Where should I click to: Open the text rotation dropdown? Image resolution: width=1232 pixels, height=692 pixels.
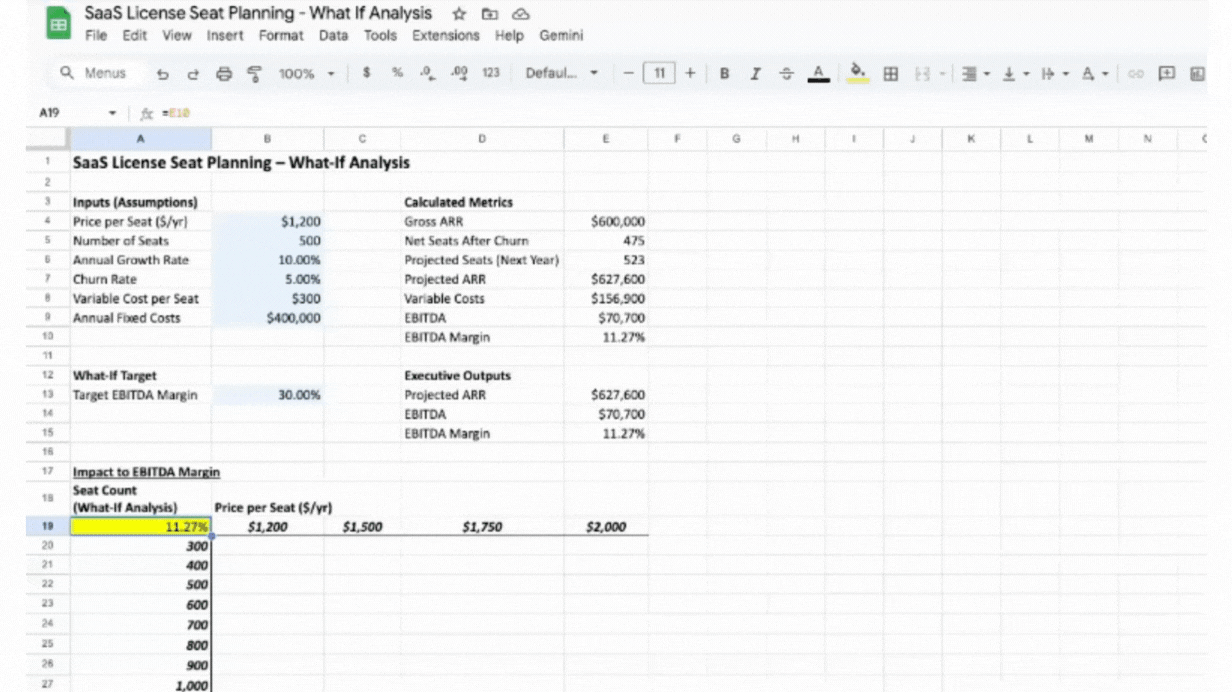pyautogui.click(x=1094, y=73)
